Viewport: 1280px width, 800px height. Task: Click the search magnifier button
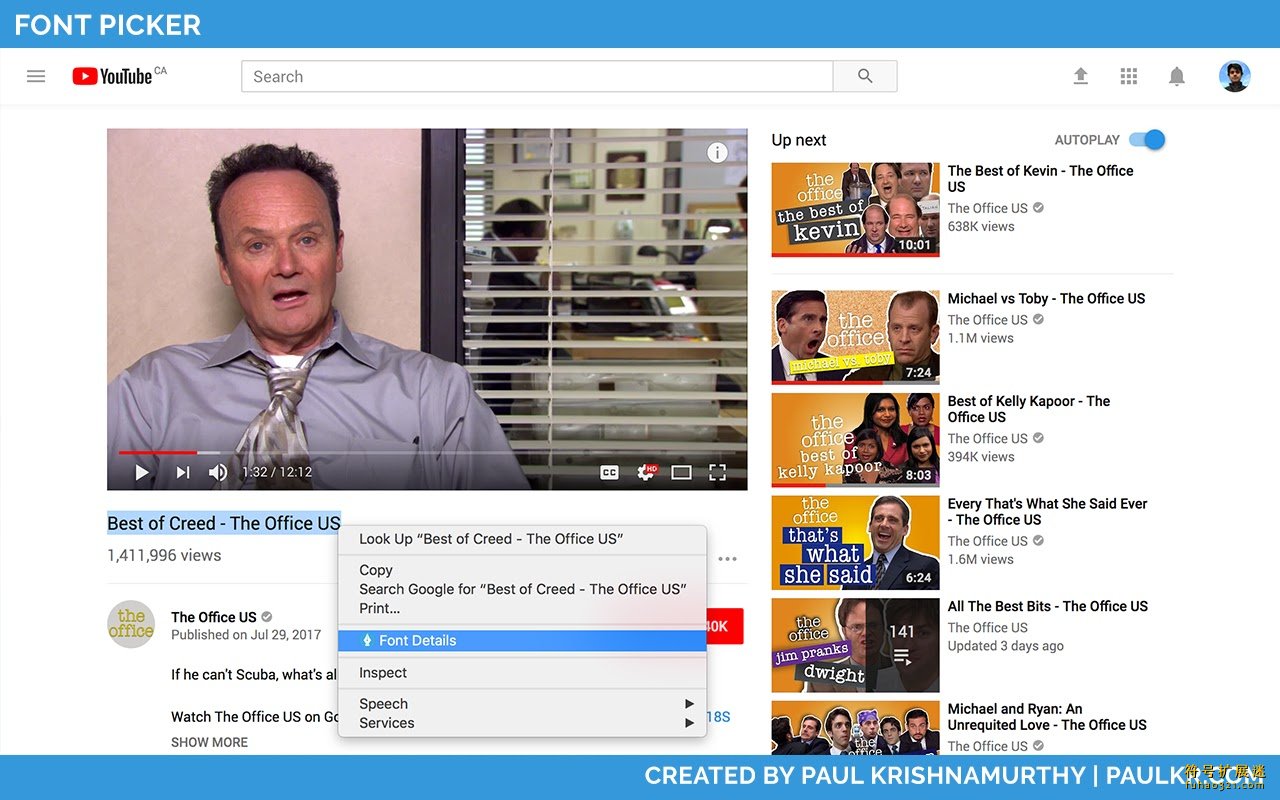pyautogui.click(x=865, y=76)
